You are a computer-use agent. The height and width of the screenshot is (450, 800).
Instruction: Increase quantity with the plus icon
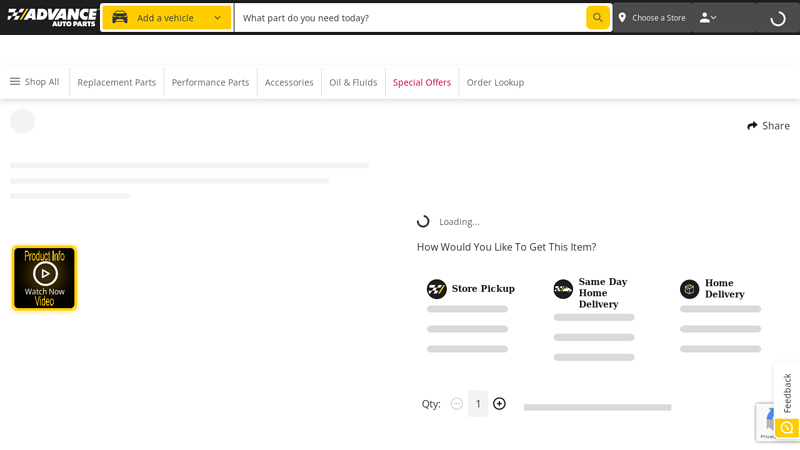(499, 404)
